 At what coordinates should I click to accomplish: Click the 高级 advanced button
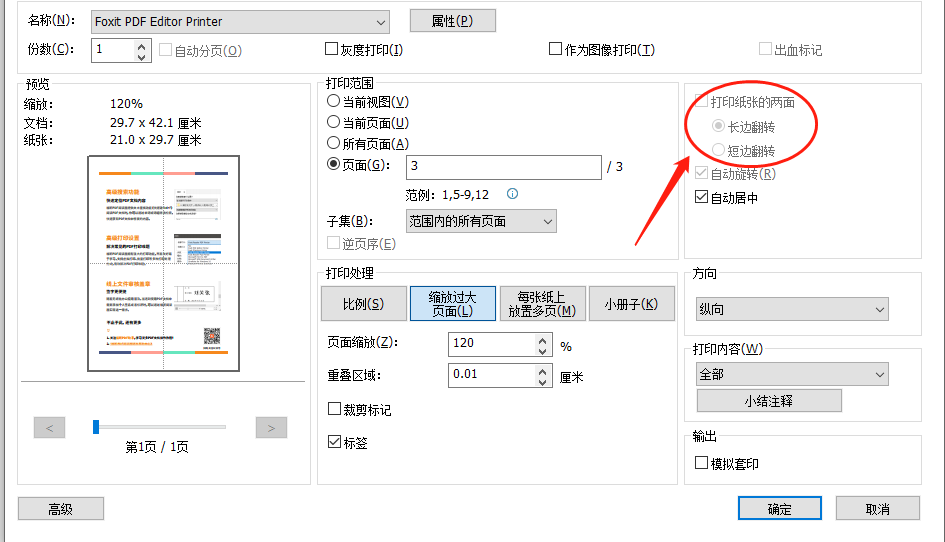tap(61, 509)
